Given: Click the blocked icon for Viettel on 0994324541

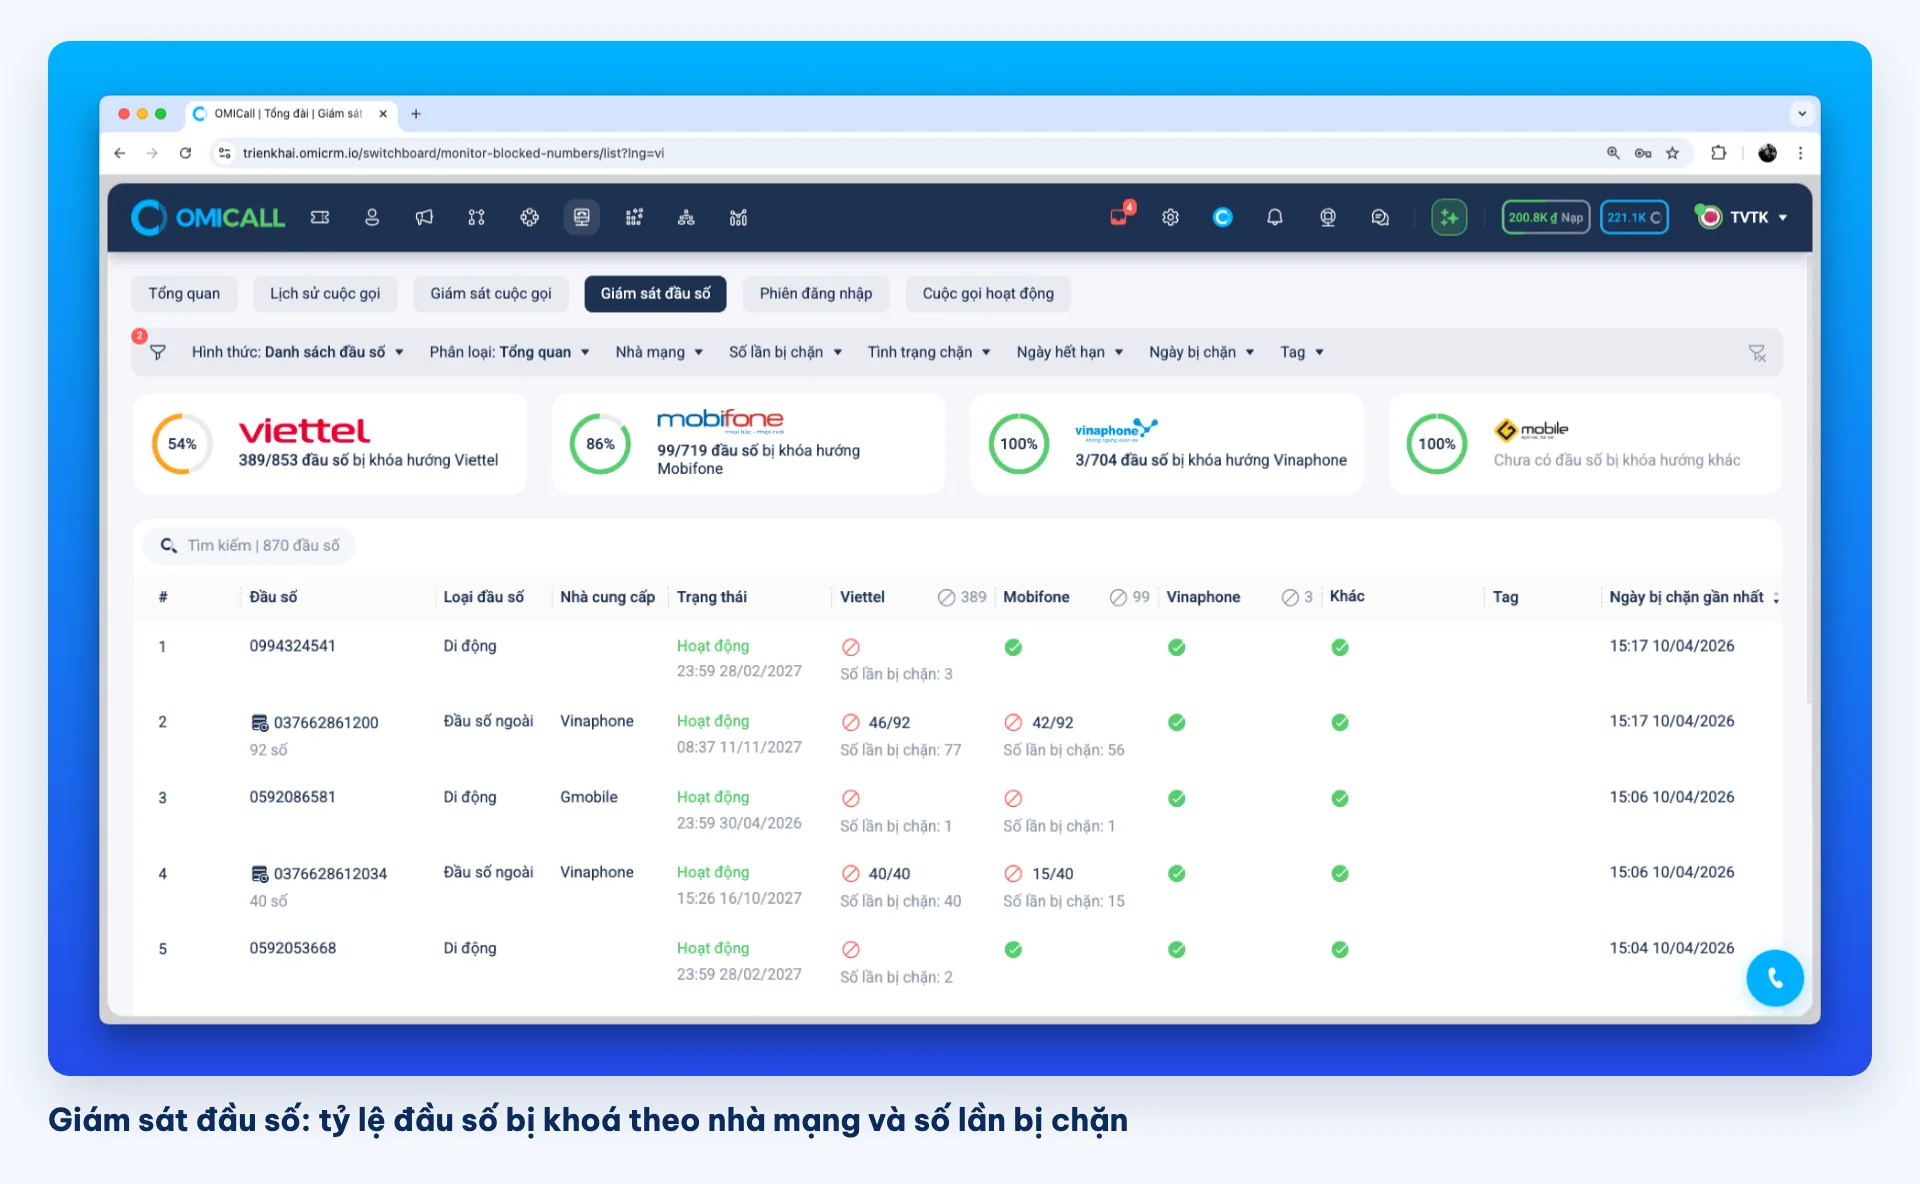Looking at the screenshot, I should [851, 647].
